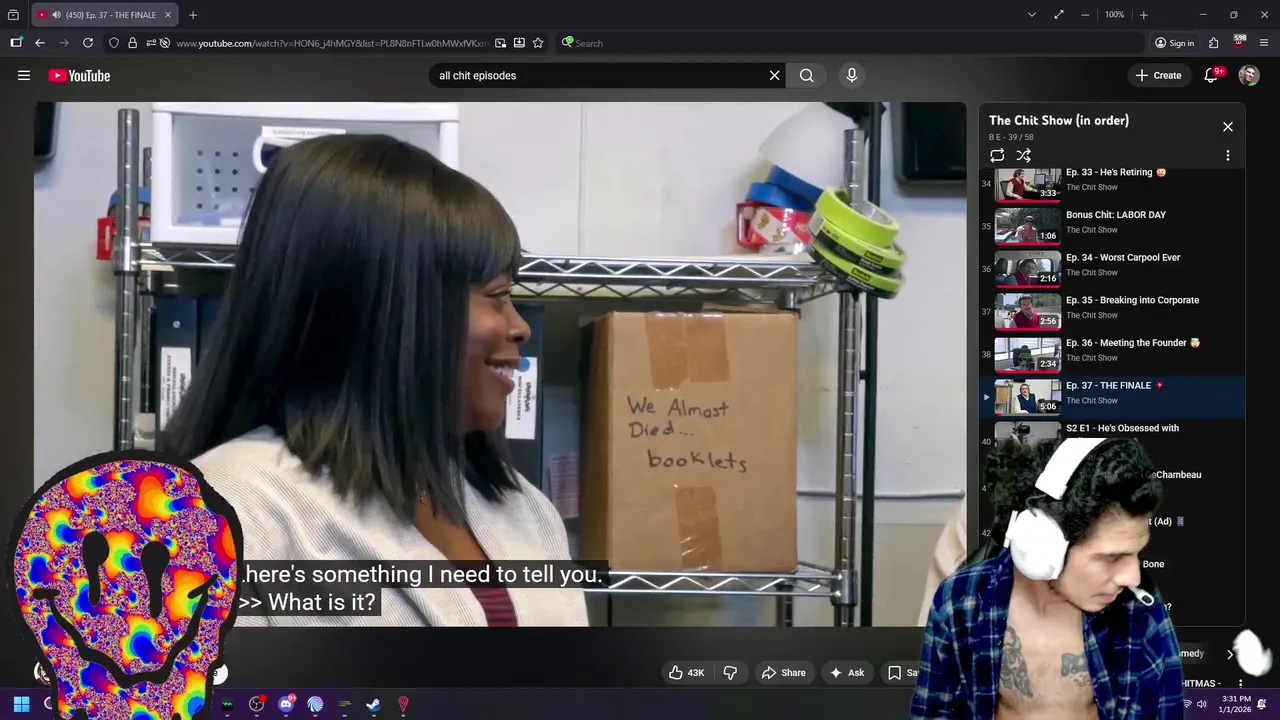The image size is (1280, 720).
Task: Close The Chit Show playlist panel
Action: pyautogui.click(x=1228, y=127)
